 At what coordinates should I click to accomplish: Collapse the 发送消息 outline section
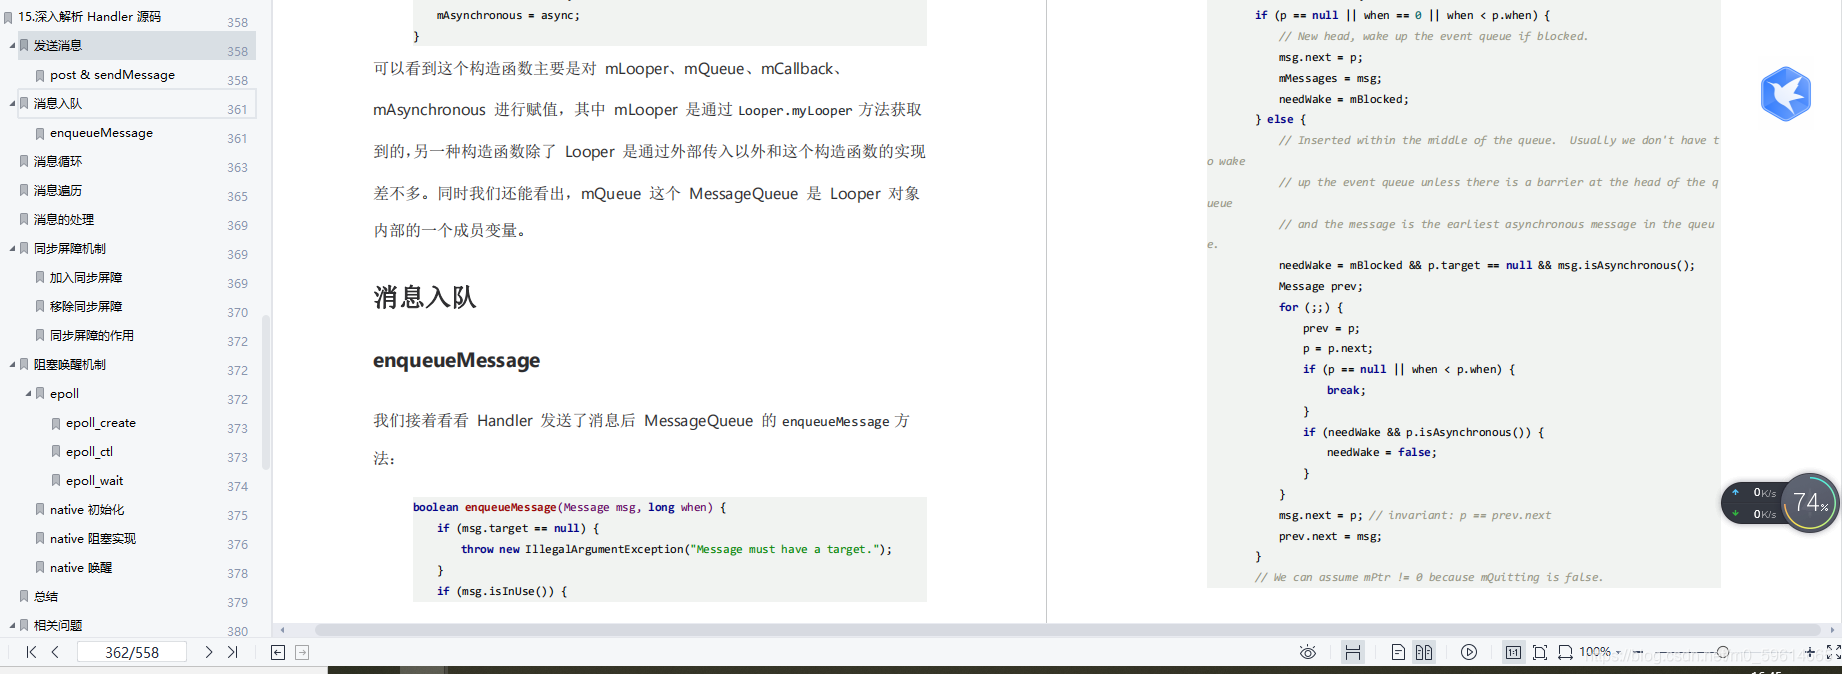[12, 45]
